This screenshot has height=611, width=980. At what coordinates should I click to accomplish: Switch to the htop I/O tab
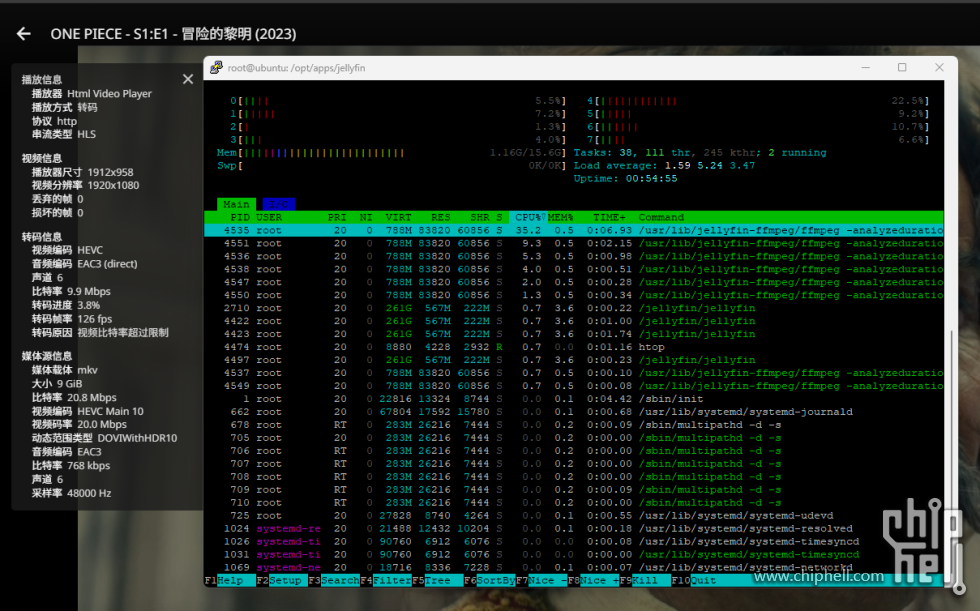279,204
